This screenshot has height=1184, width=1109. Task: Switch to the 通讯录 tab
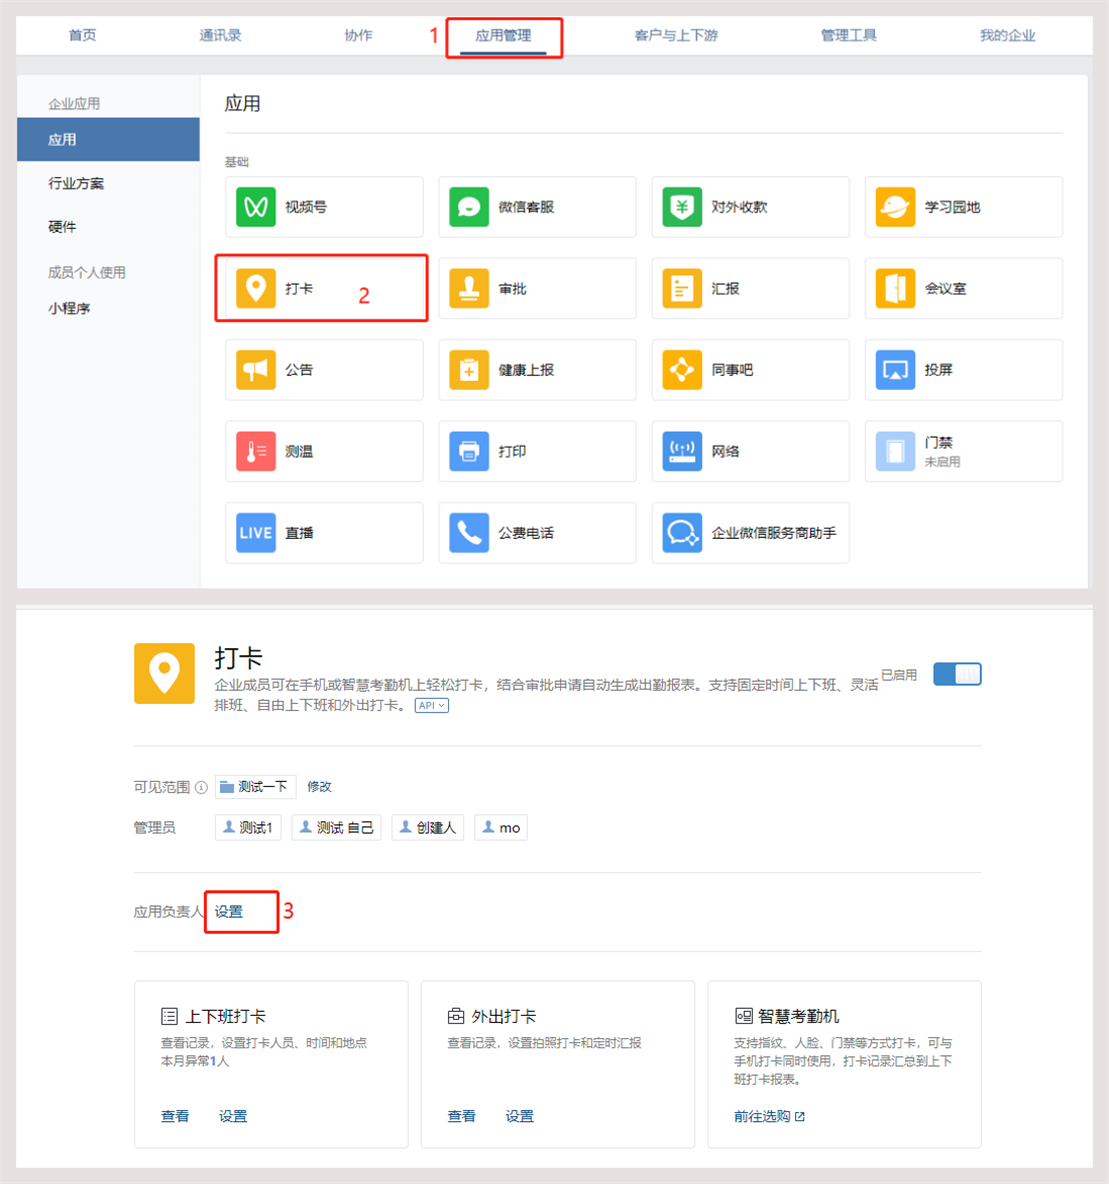pyautogui.click(x=220, y=35)
